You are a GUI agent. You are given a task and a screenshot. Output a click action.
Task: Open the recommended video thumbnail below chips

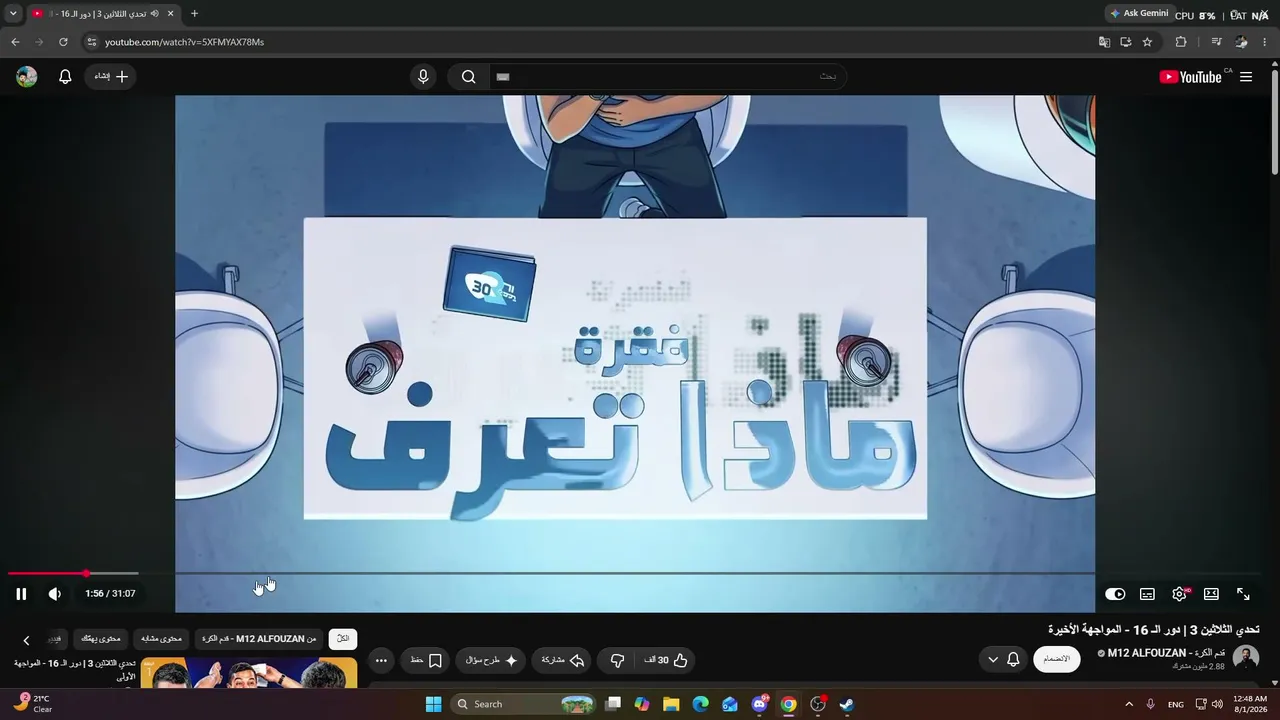[249, 673]
